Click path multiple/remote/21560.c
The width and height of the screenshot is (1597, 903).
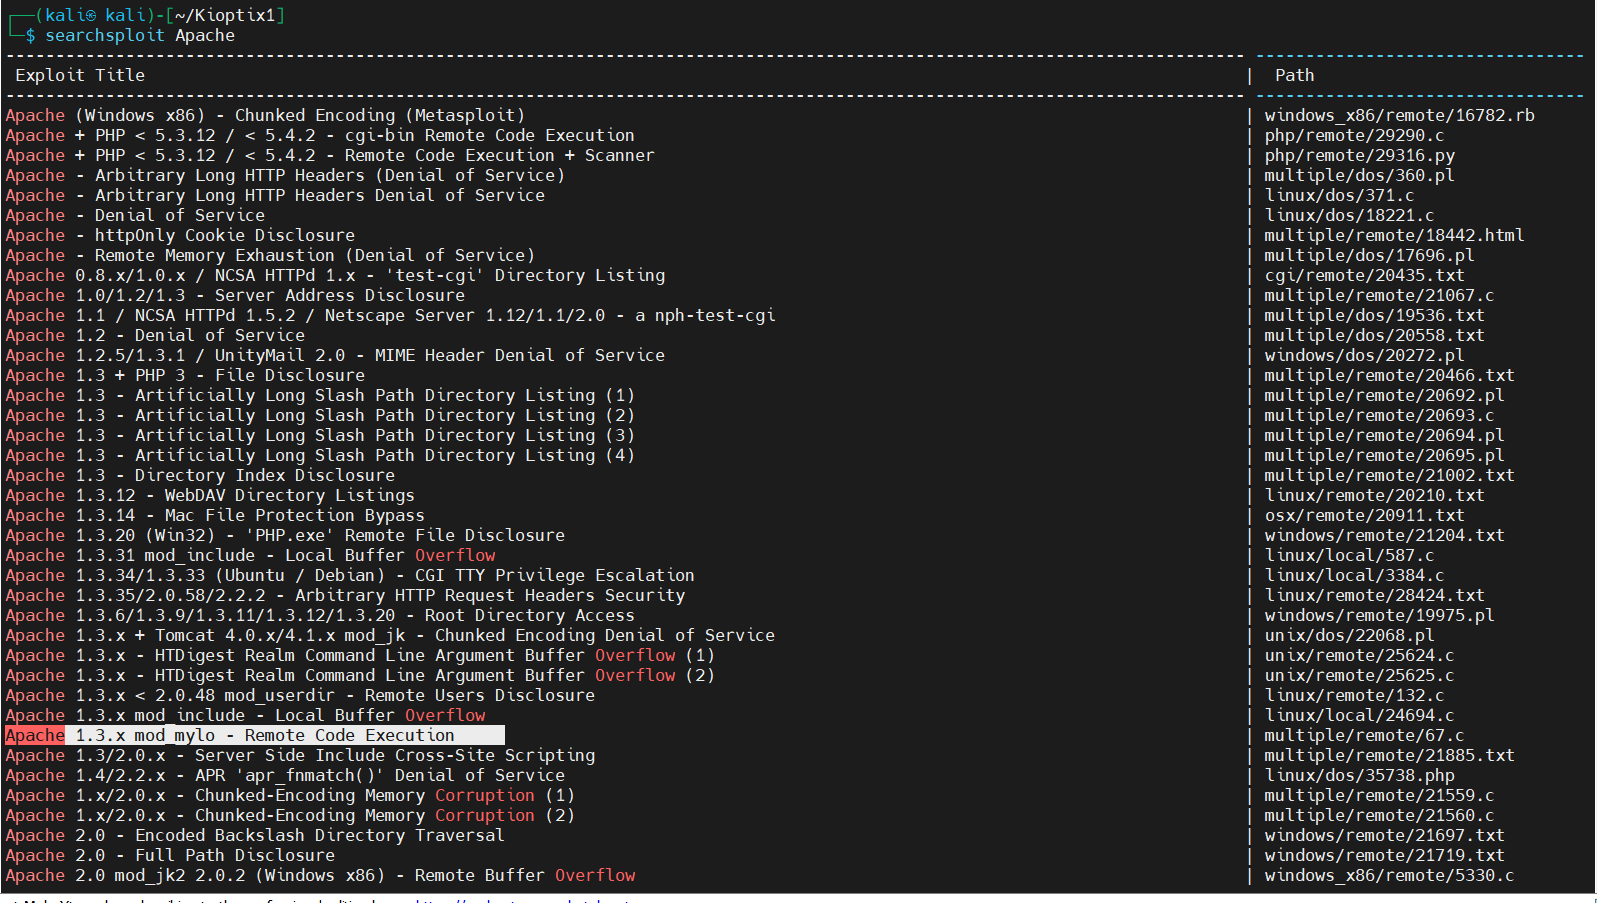1379,815
